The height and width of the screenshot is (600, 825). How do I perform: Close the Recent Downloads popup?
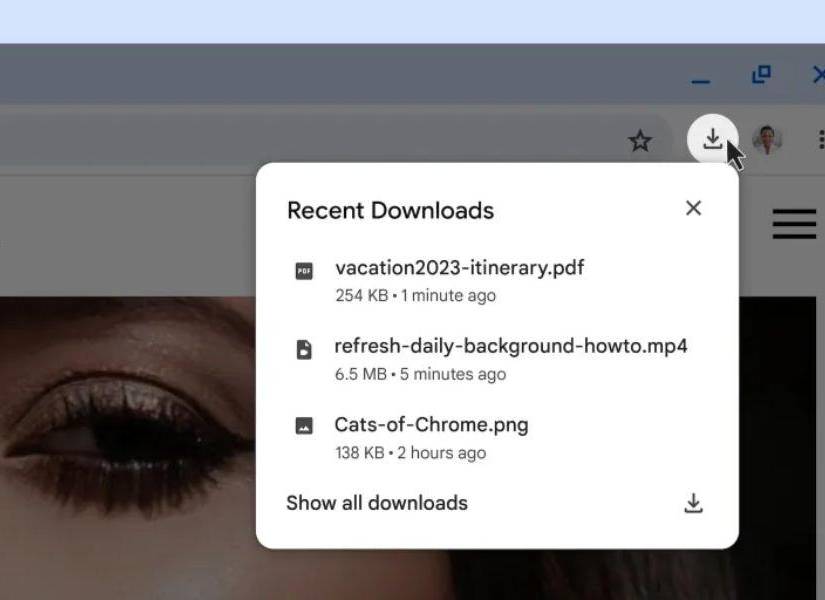[x=693, y=208]
